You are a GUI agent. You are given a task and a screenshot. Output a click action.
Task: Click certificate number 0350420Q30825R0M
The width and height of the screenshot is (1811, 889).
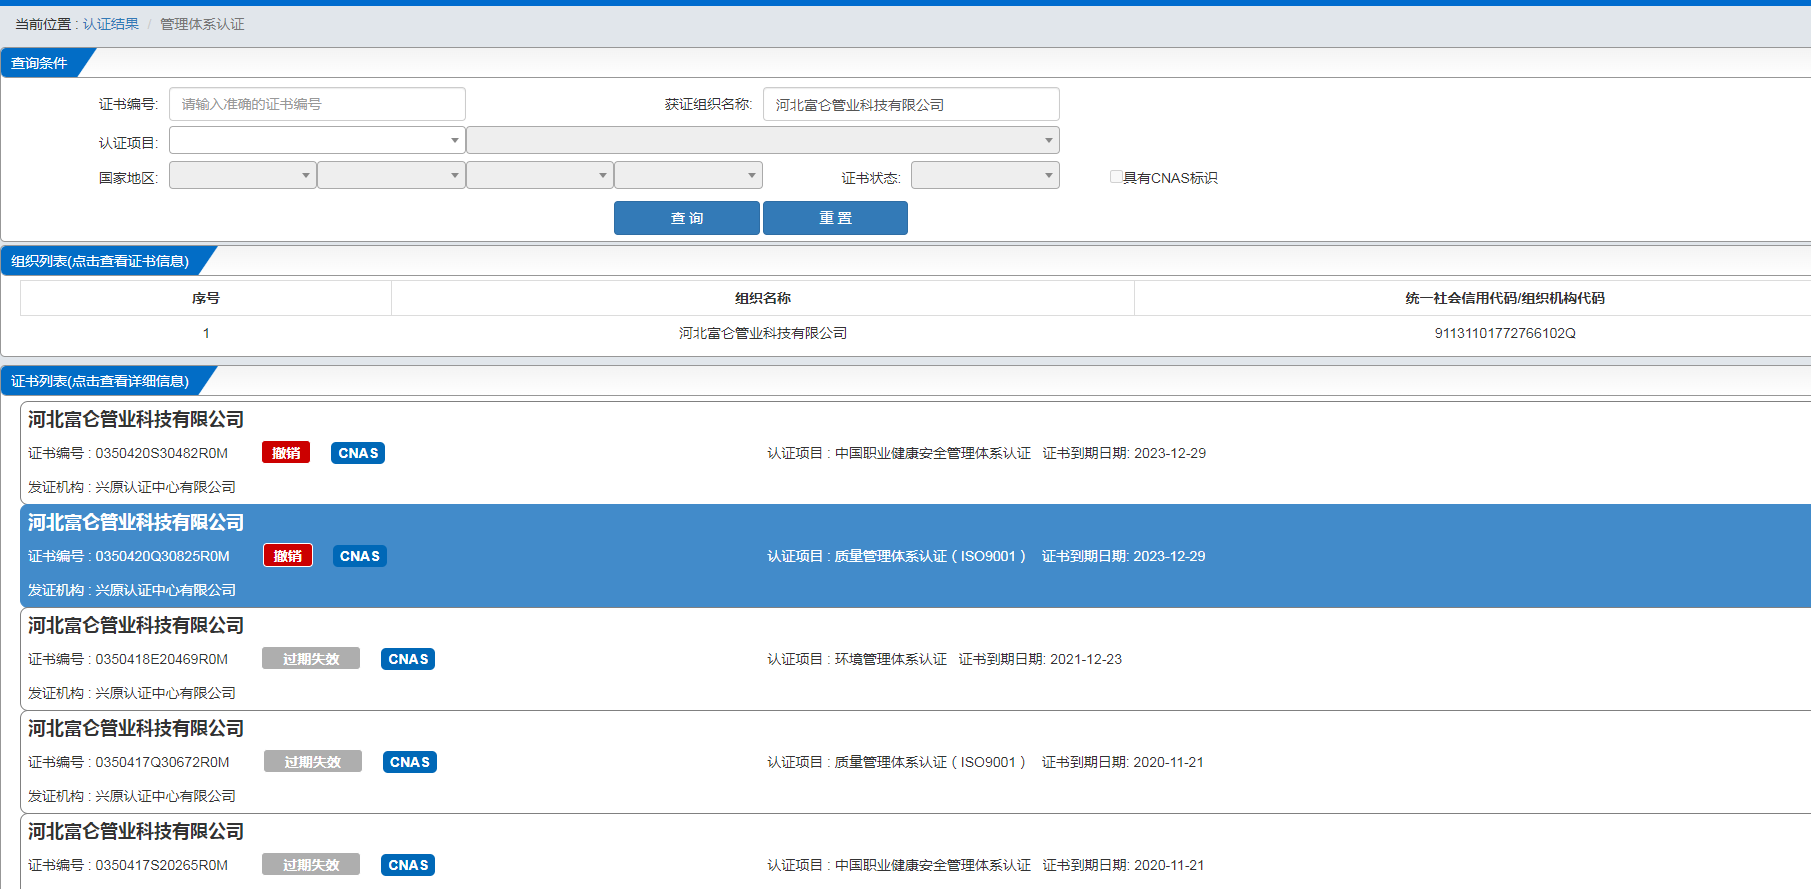(162, 556)
